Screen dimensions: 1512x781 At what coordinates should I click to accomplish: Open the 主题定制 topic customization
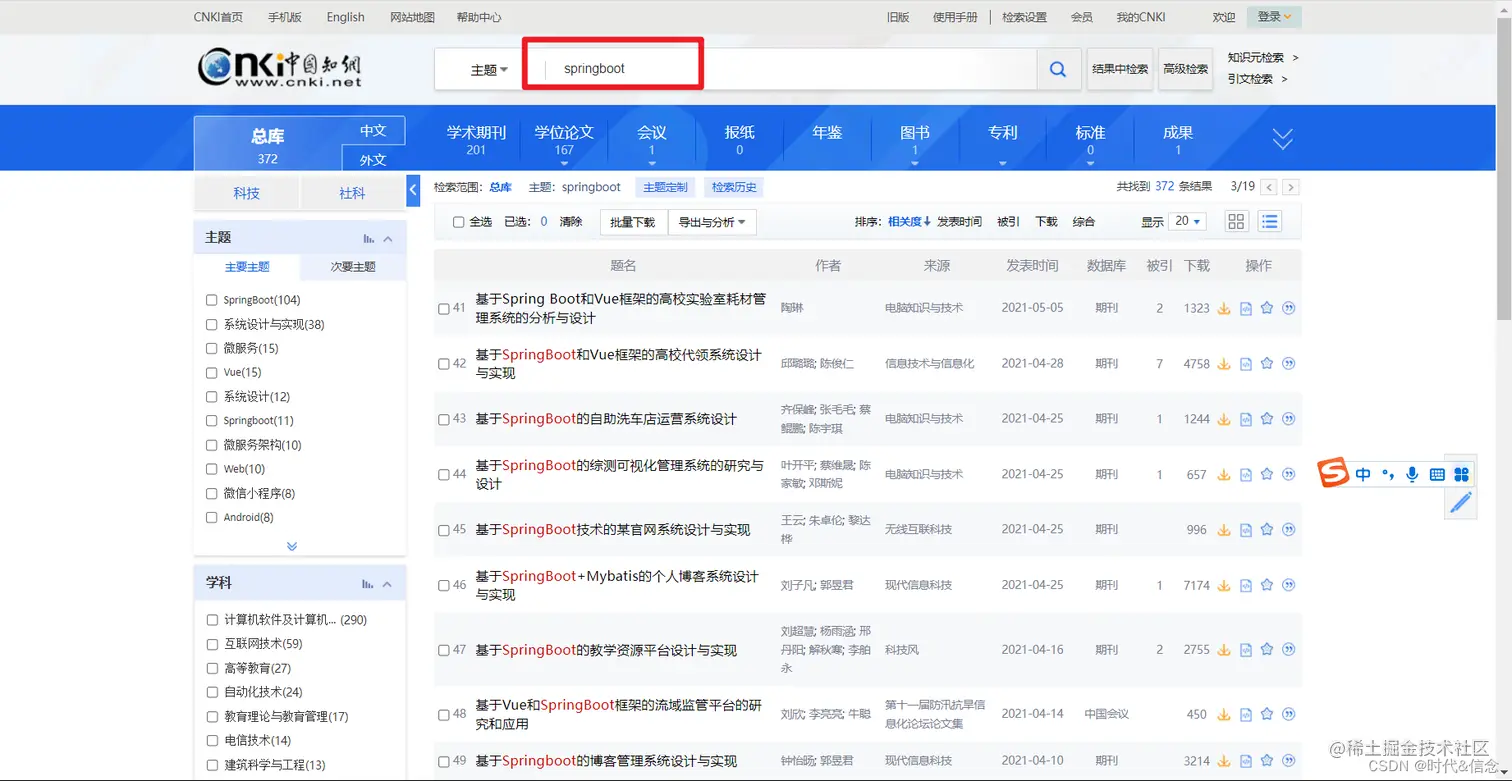(665, 187)
